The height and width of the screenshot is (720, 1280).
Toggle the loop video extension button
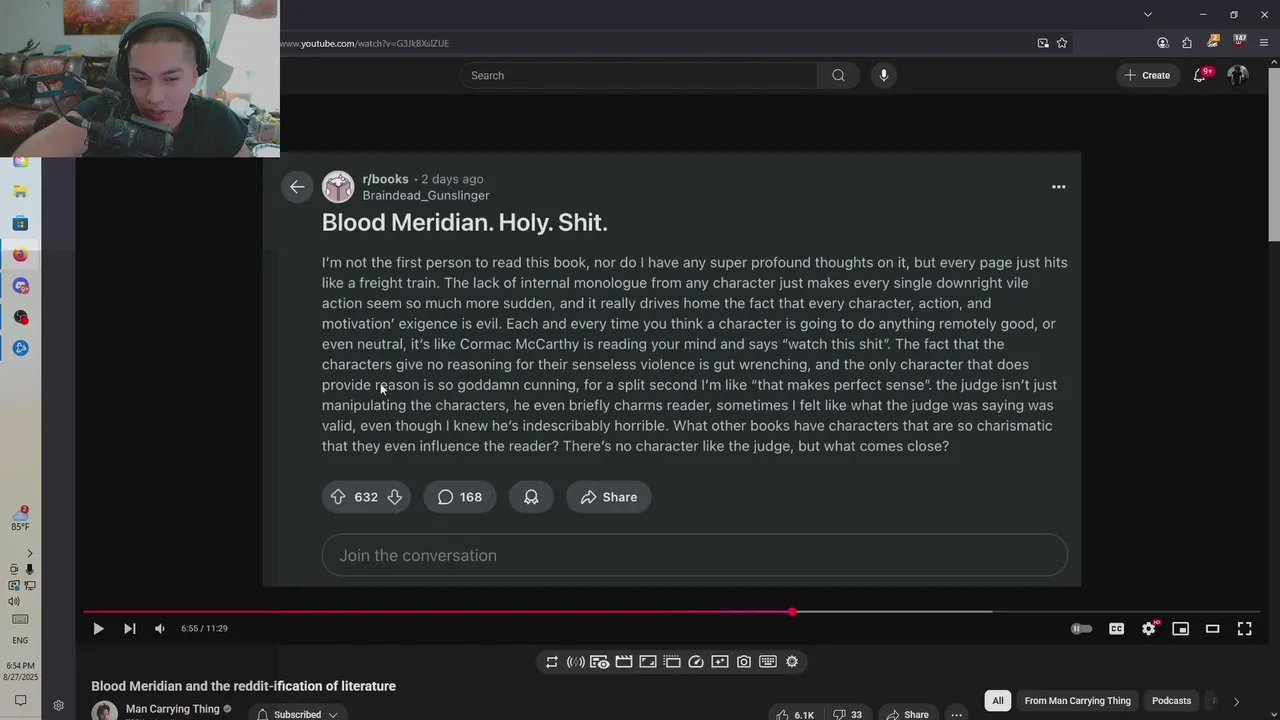point(551,661)
